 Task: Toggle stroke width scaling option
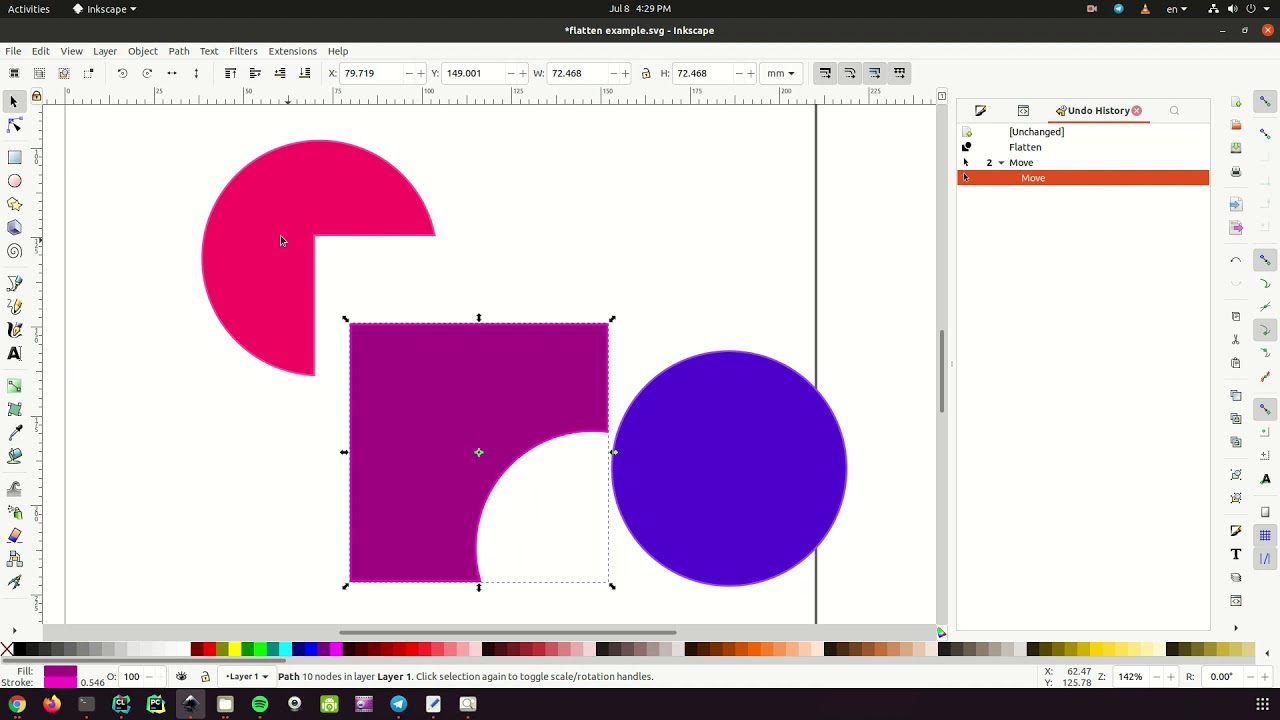point(825,73)
